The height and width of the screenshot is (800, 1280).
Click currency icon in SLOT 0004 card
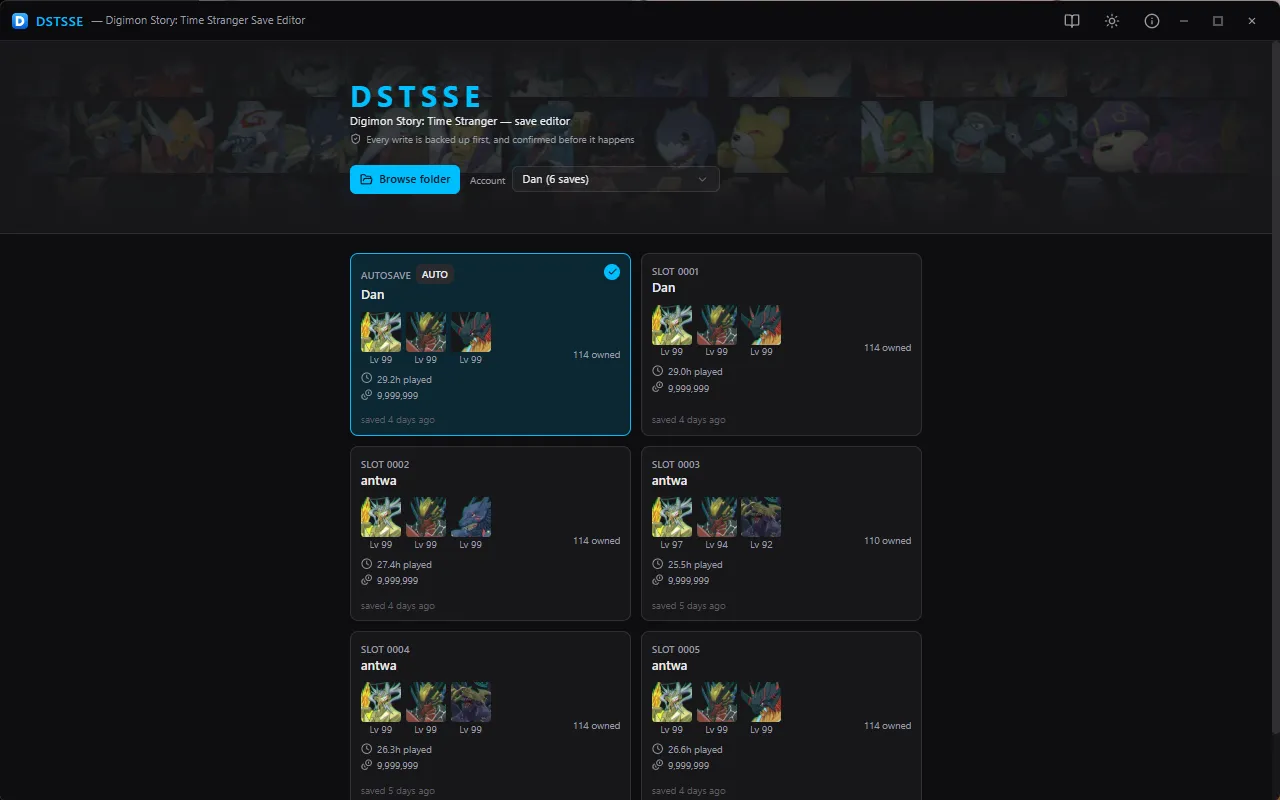[366, 765]
